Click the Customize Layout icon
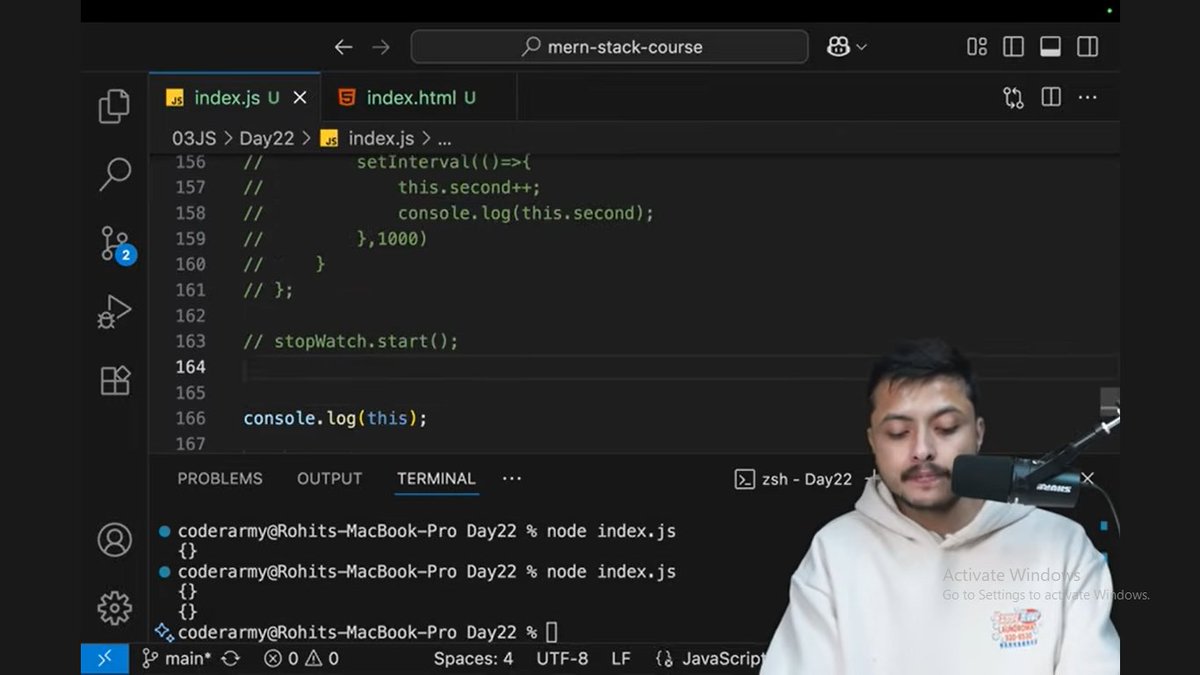The width and height of the screenshot is (1200, 675). (977, 47)
